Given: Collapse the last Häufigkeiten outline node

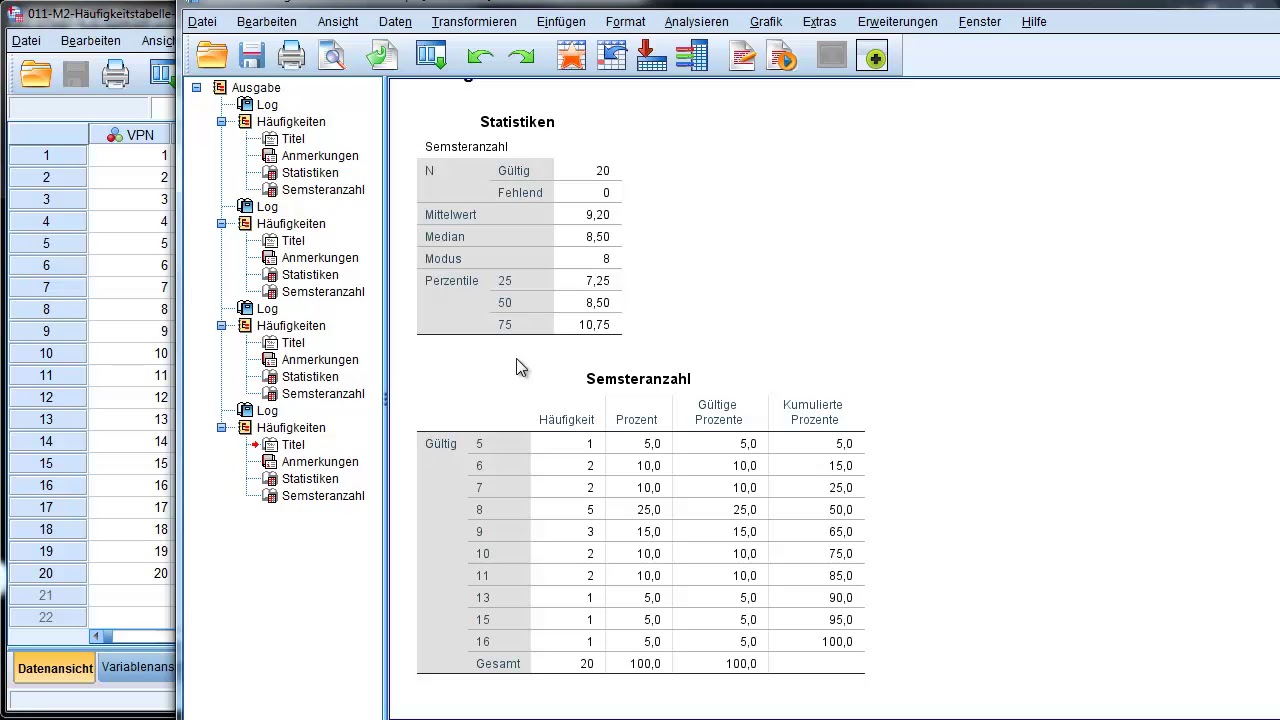Looking at the screenshot, I should point(222,428).
